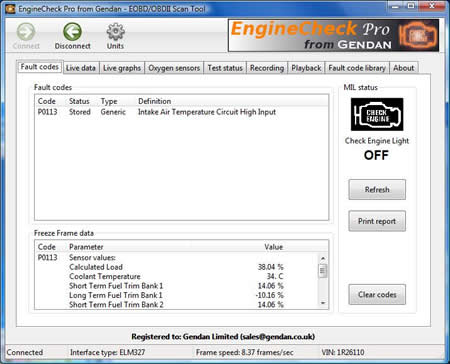Image resolution: width=450 pixels, height=364 pixels.
Task: Click the -10.16 % fuel trim value
Action: (x=269, y=295)
